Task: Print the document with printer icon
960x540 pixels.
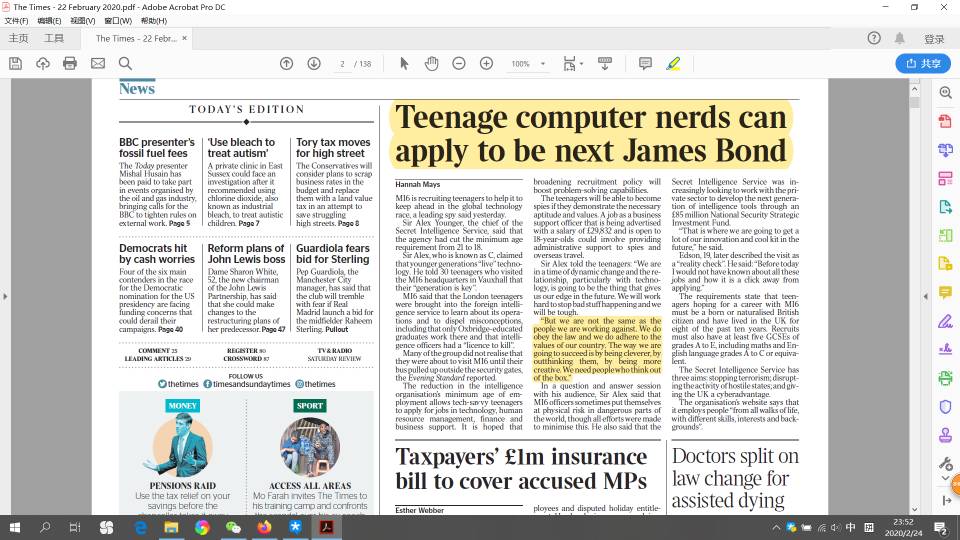Action: tap(70, 63)
